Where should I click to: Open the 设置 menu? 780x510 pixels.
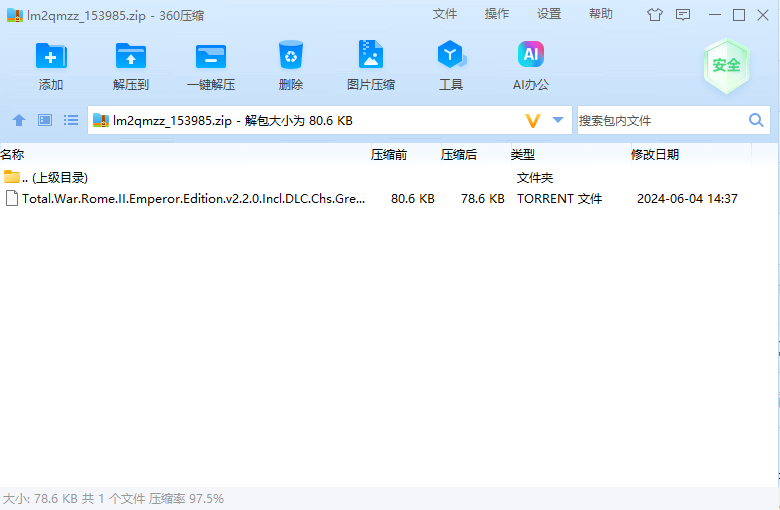(549, 14)
